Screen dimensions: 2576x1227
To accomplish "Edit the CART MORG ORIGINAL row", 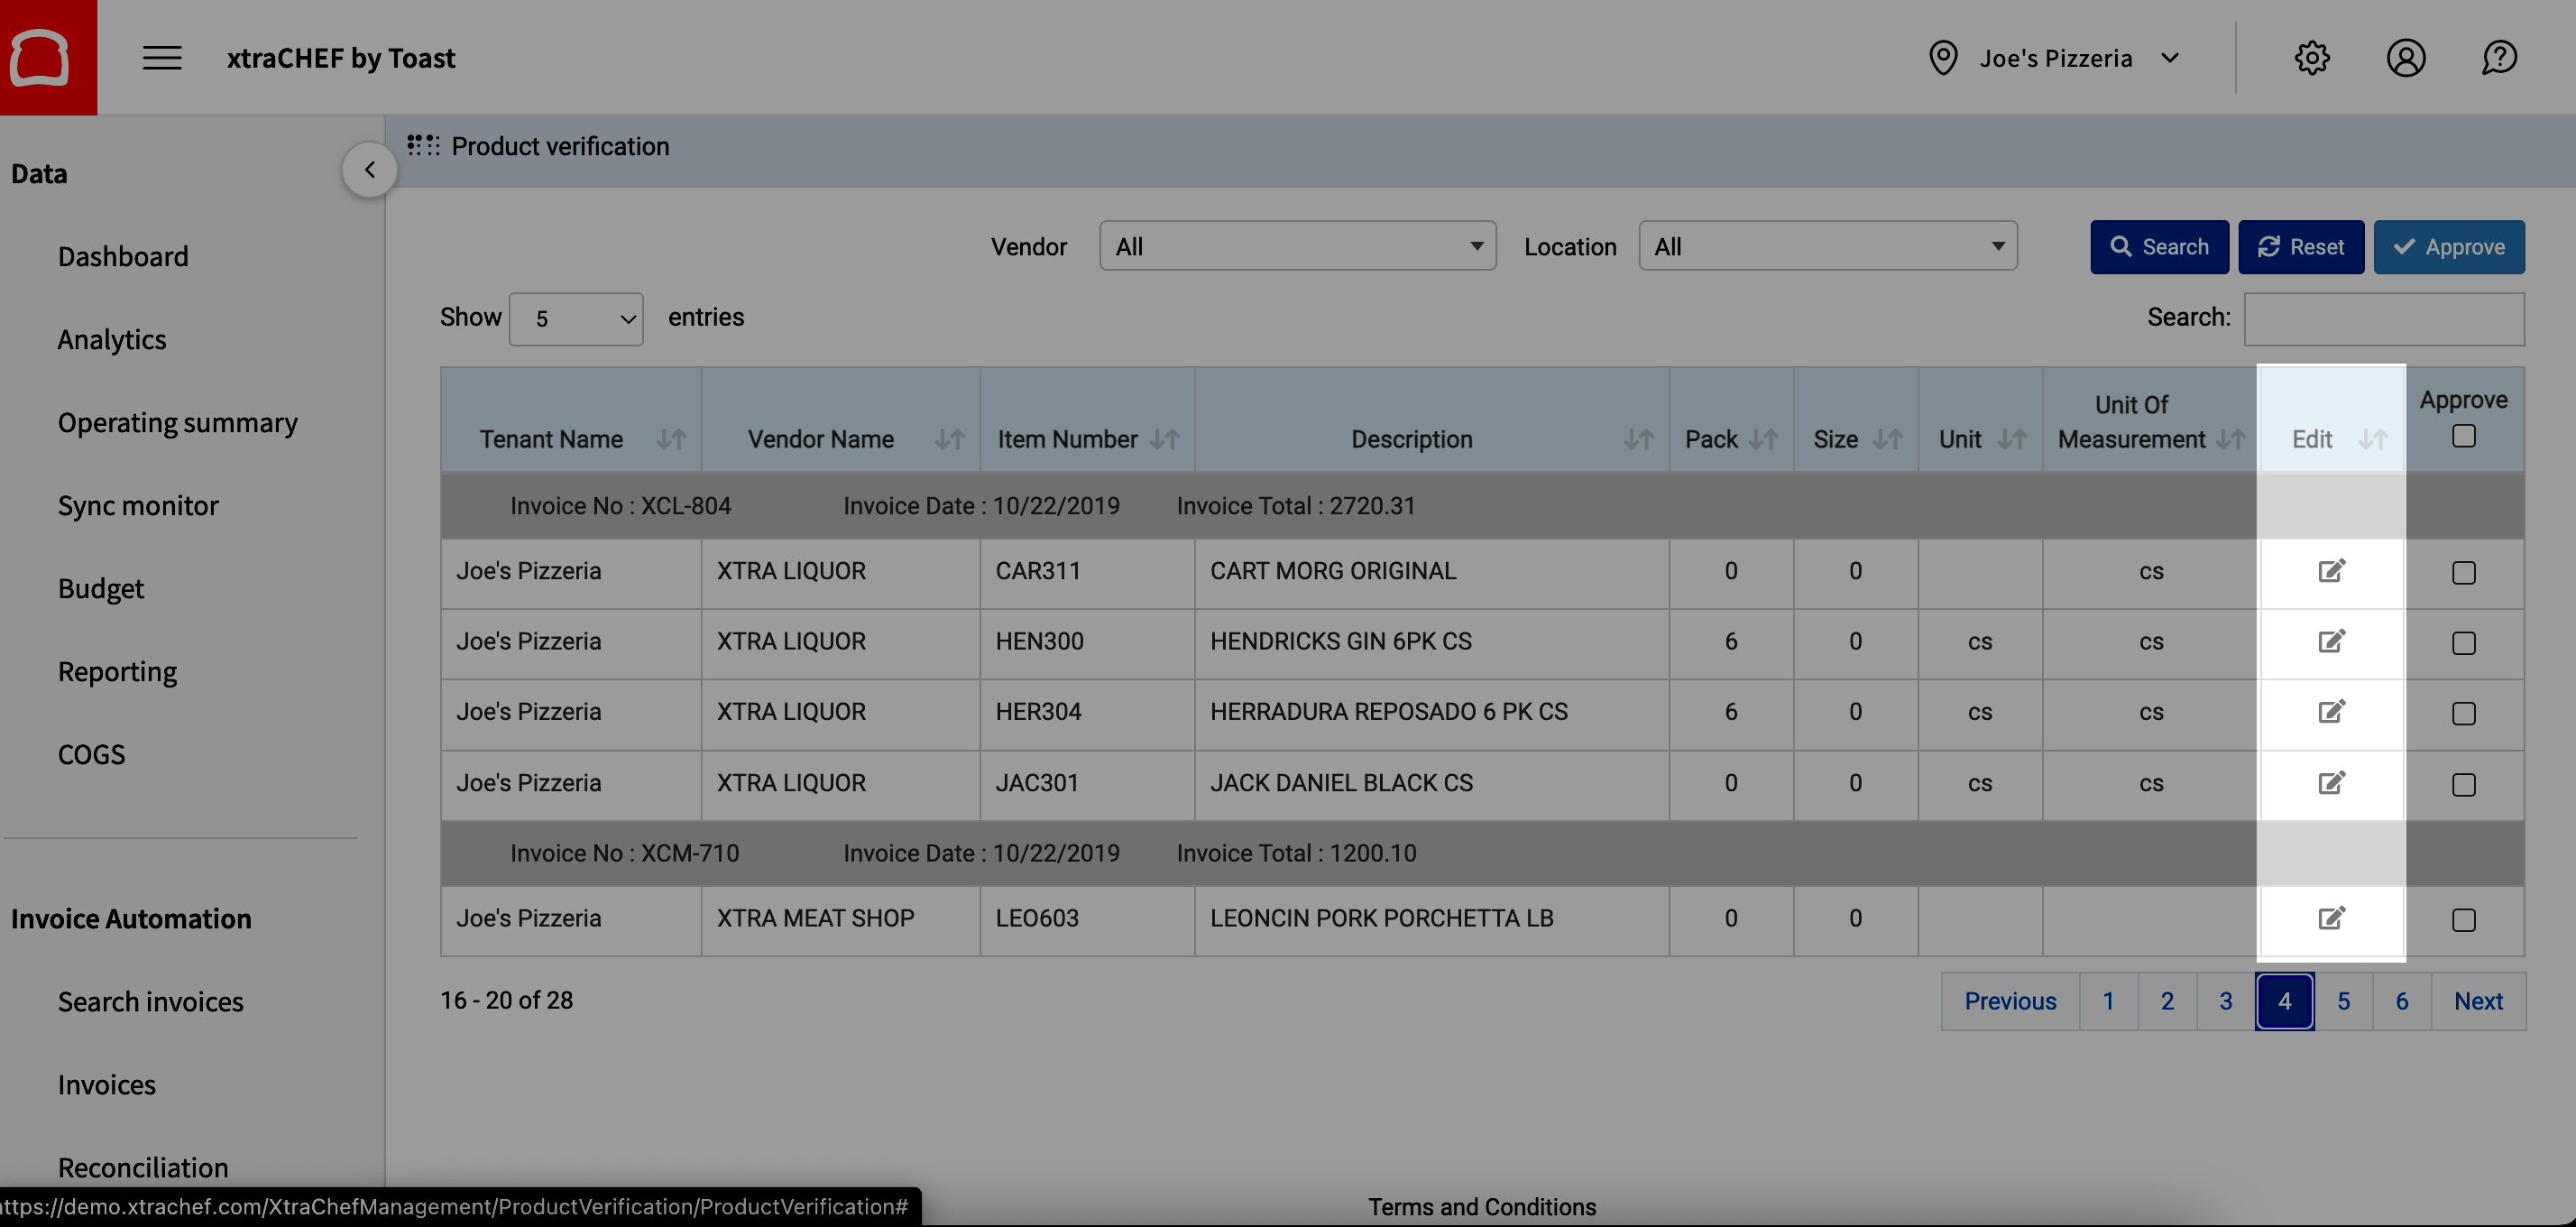I will 2331,571.
